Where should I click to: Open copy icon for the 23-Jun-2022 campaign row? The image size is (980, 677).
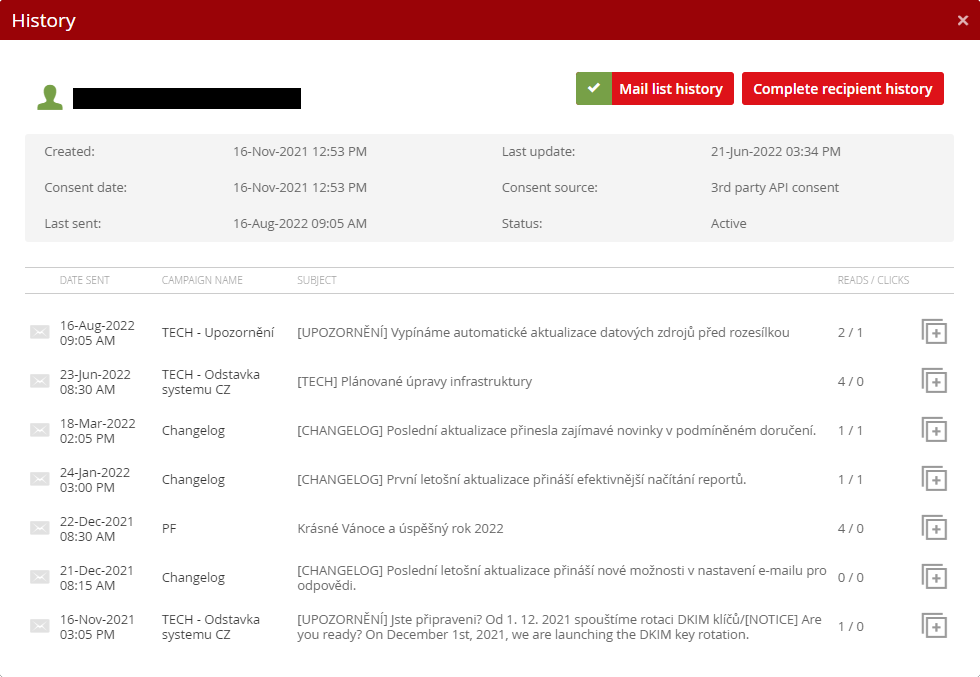point(934,381)
